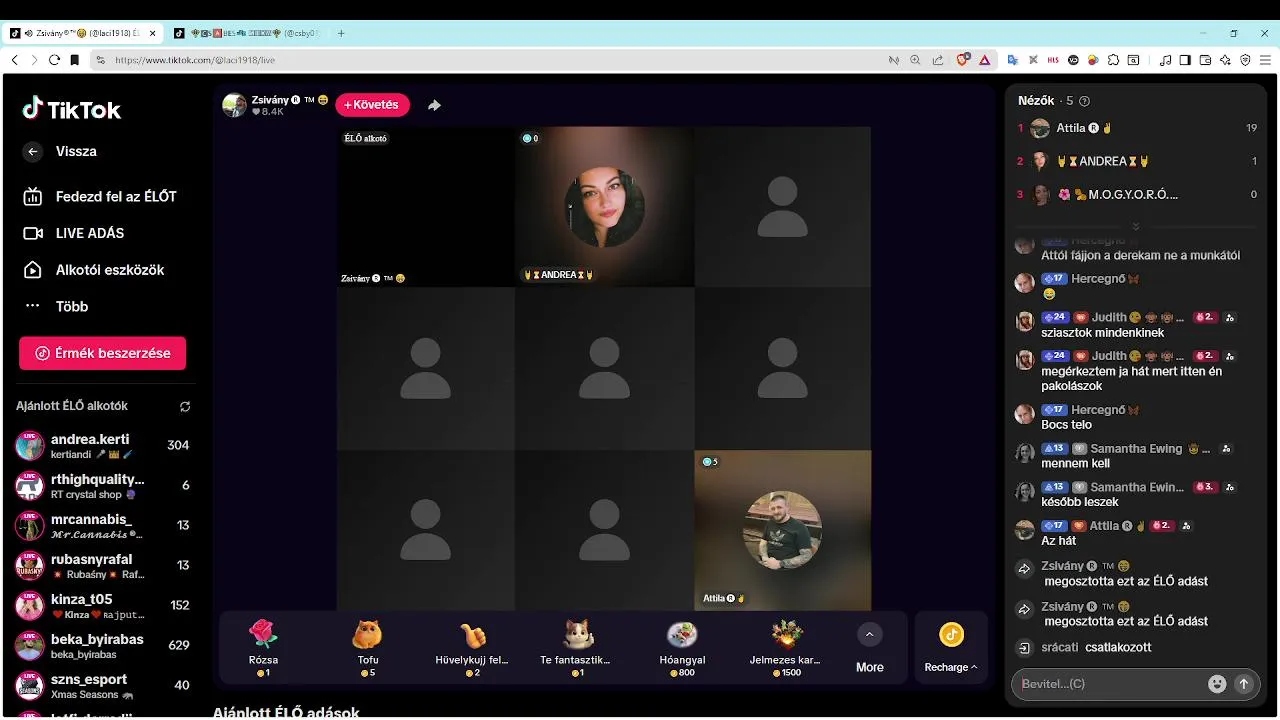
Task: Select viewer ANDREA ranked second
Action: click(1137, 161)
